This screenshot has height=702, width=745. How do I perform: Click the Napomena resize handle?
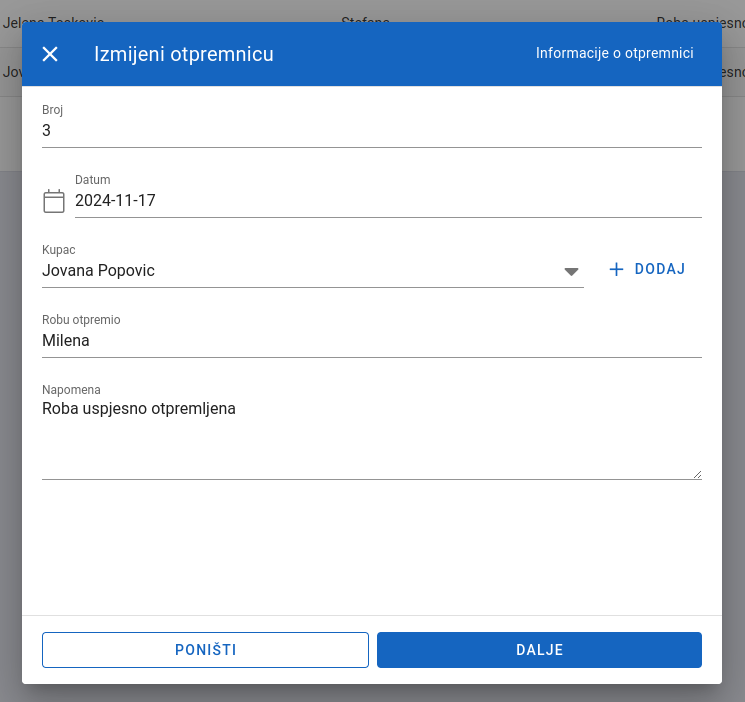click(x=697, y=474)
